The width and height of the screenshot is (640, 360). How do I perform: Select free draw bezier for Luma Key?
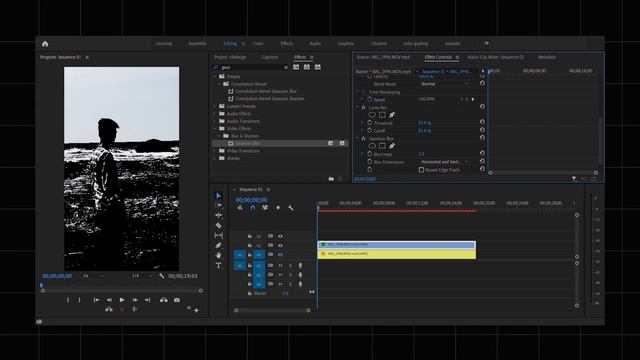tap(392, 115)
